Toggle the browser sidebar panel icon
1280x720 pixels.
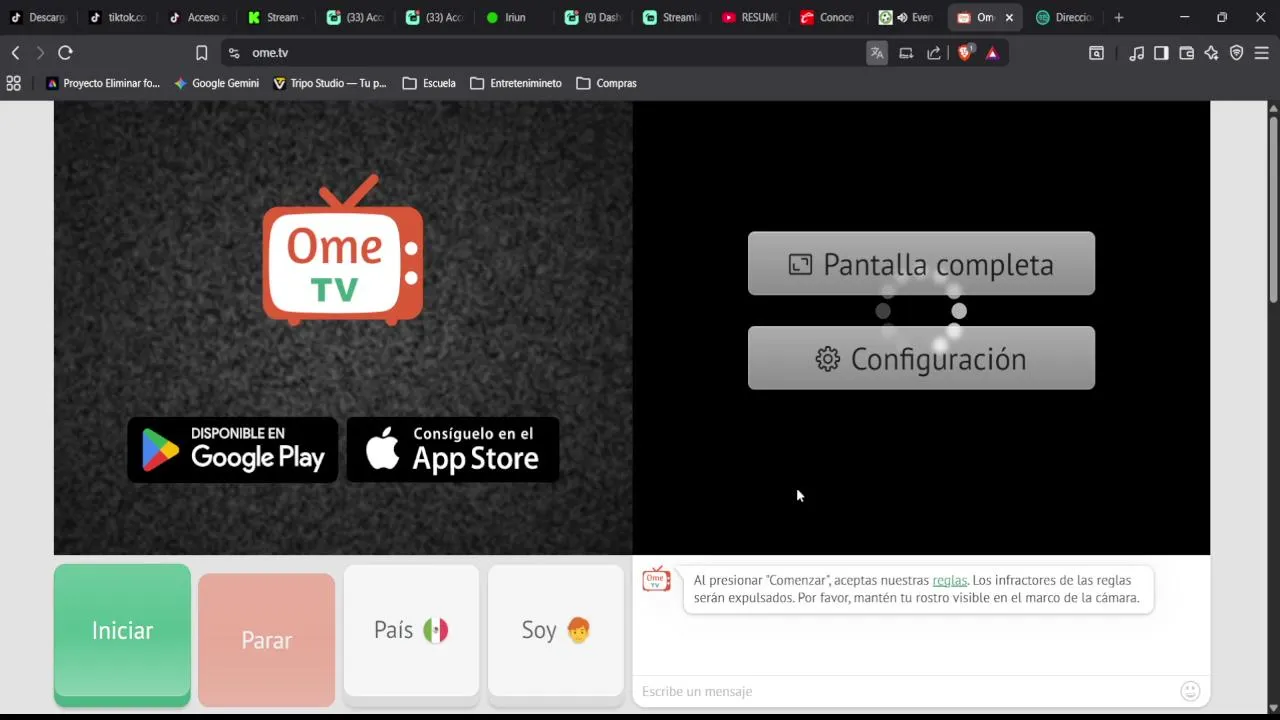coord(1161,53)
